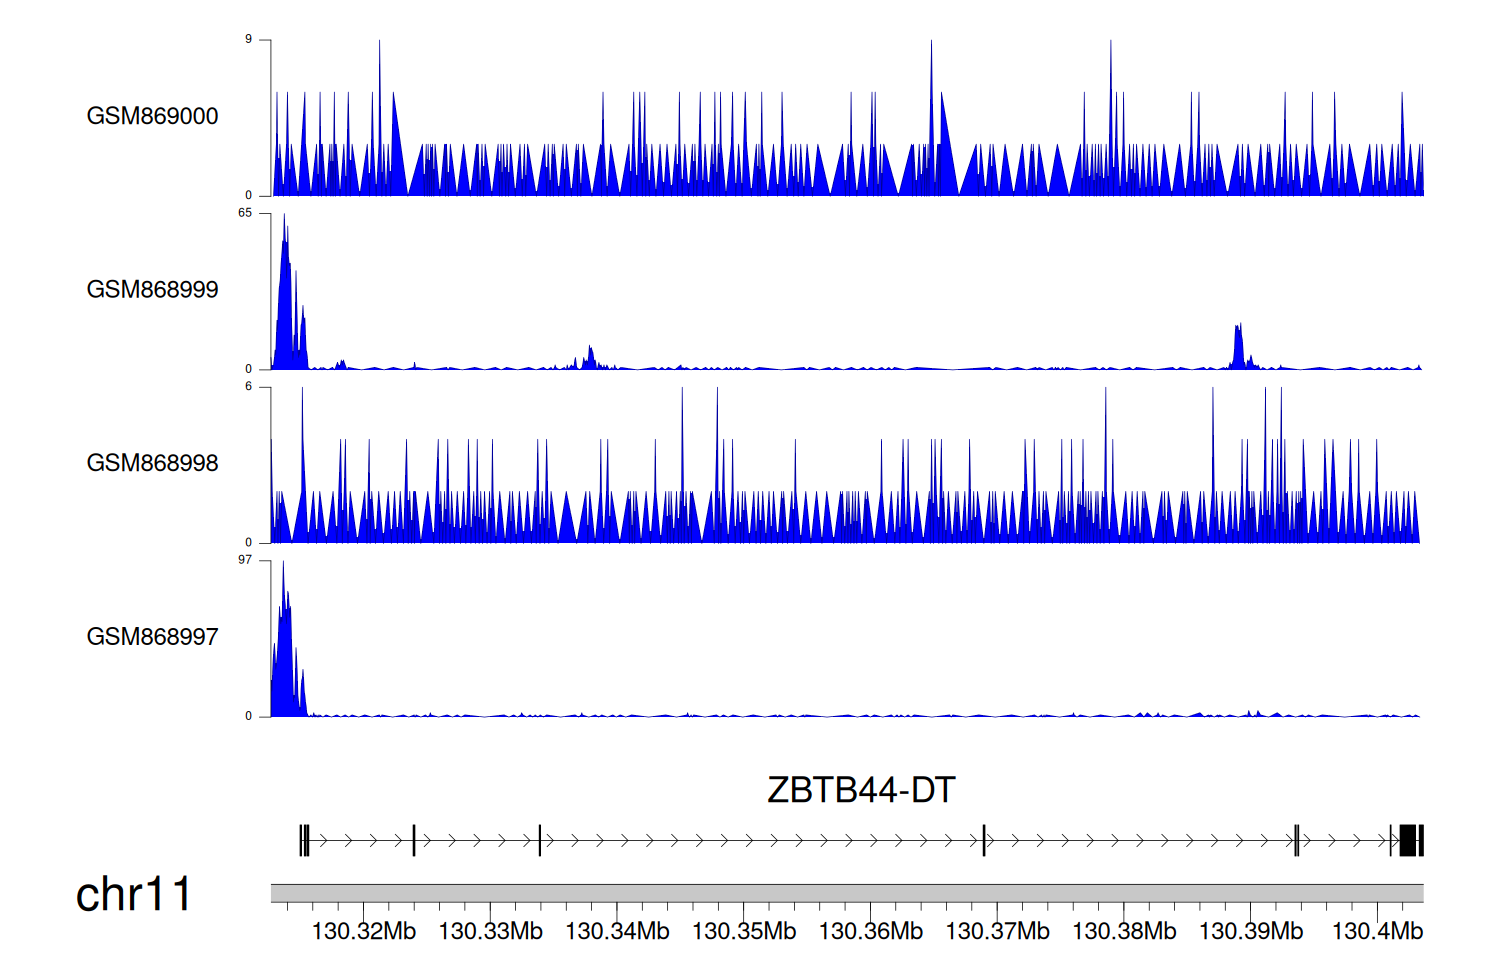Screen dimensions: 1500x980
Task: Click the 130.36Mb axis tick label
Action: click(x=870, y=932)
